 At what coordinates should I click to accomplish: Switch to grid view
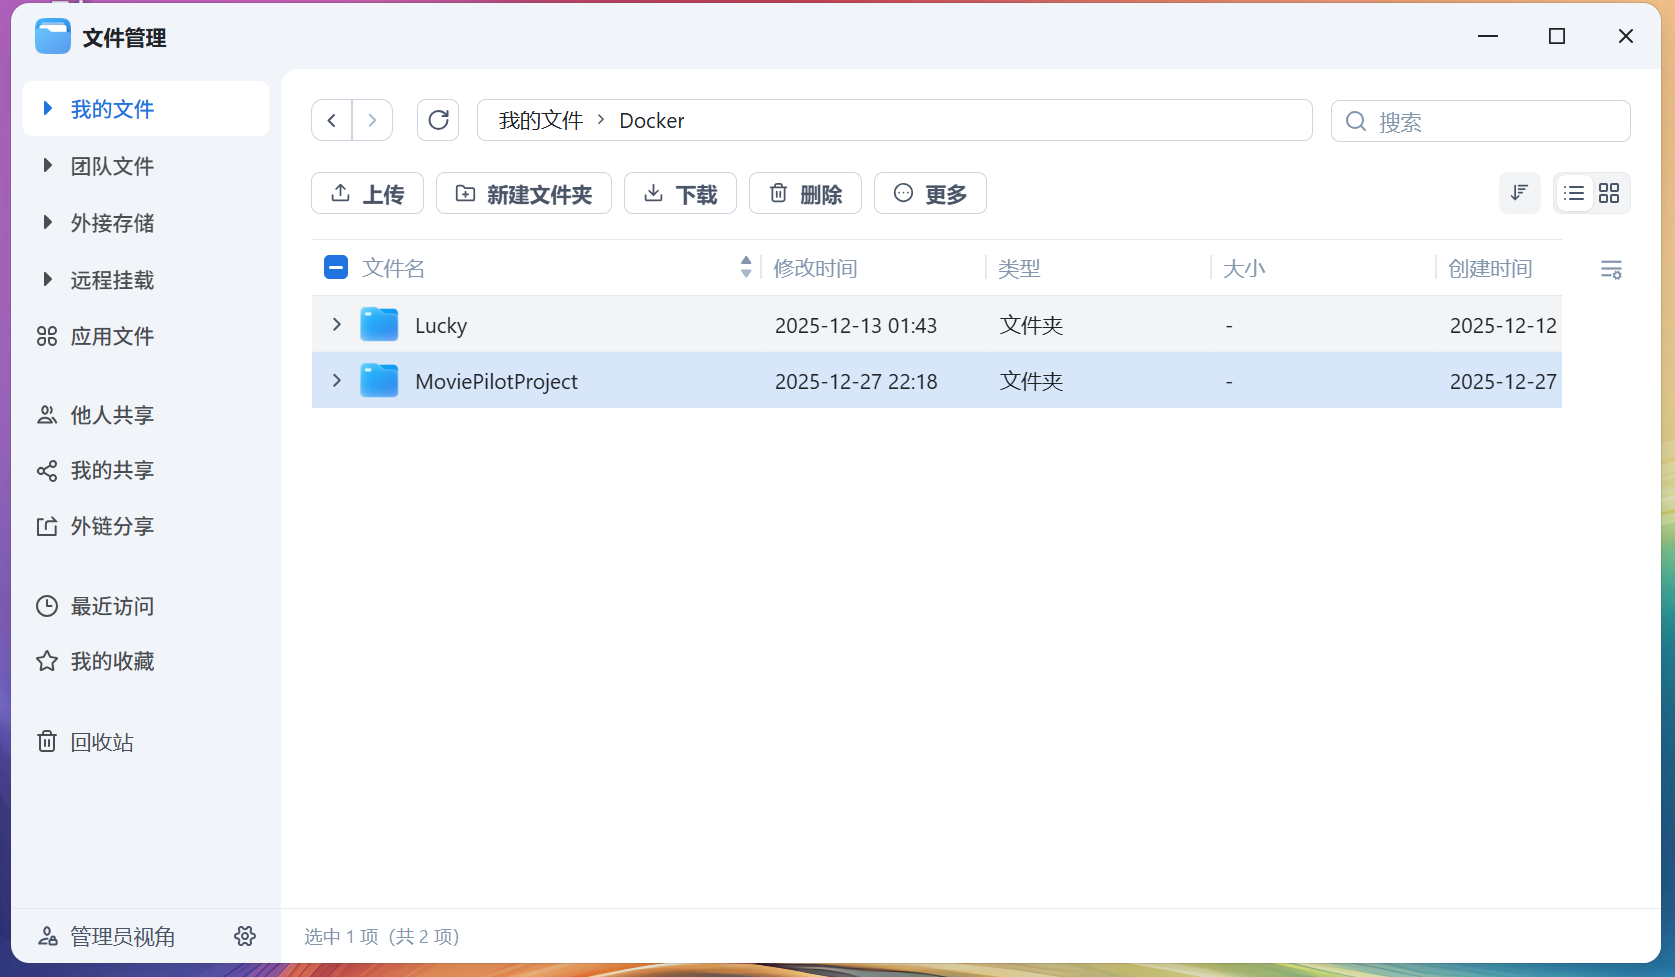point(1609,193)
